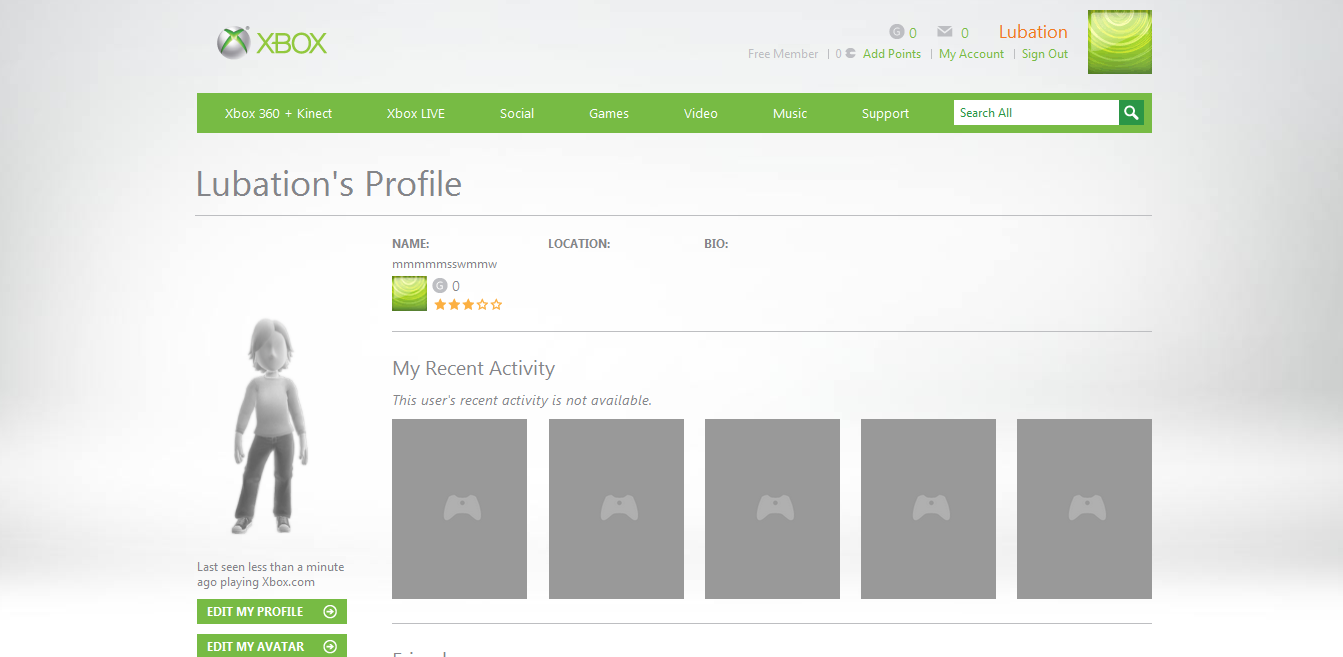Click the Edit My Avatar button
Image resolution: width=1343 pixels, height=657 pixels.
272,646
